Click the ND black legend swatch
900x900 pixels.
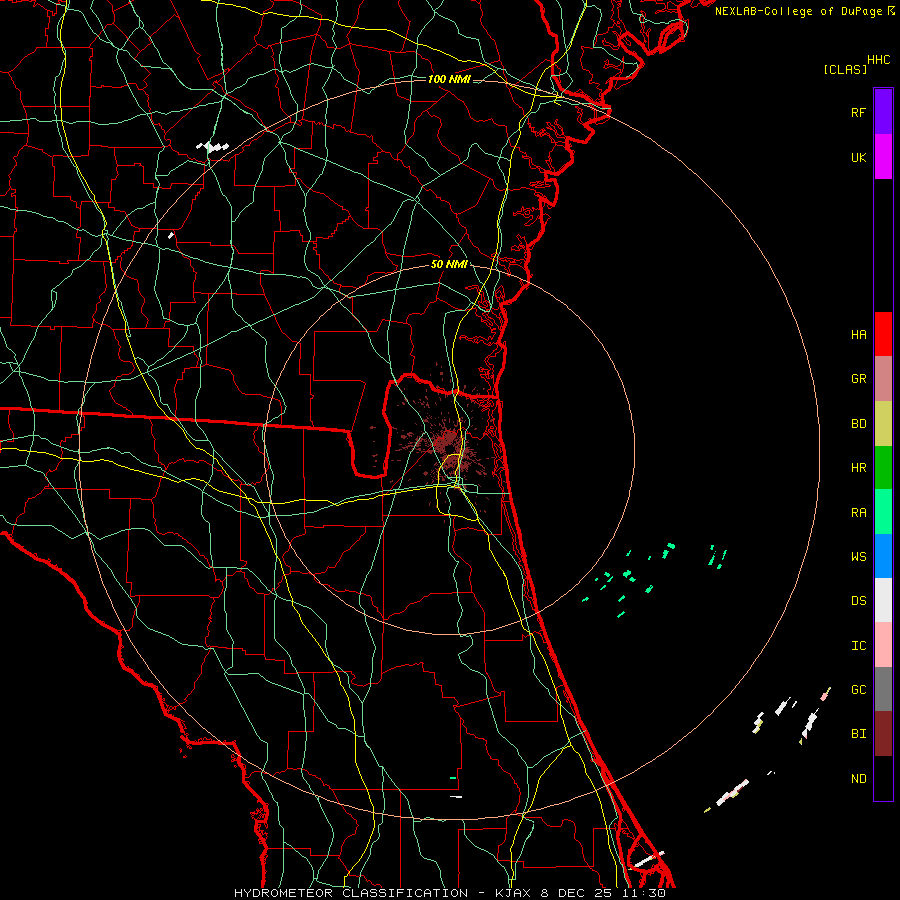click(883, 778)
